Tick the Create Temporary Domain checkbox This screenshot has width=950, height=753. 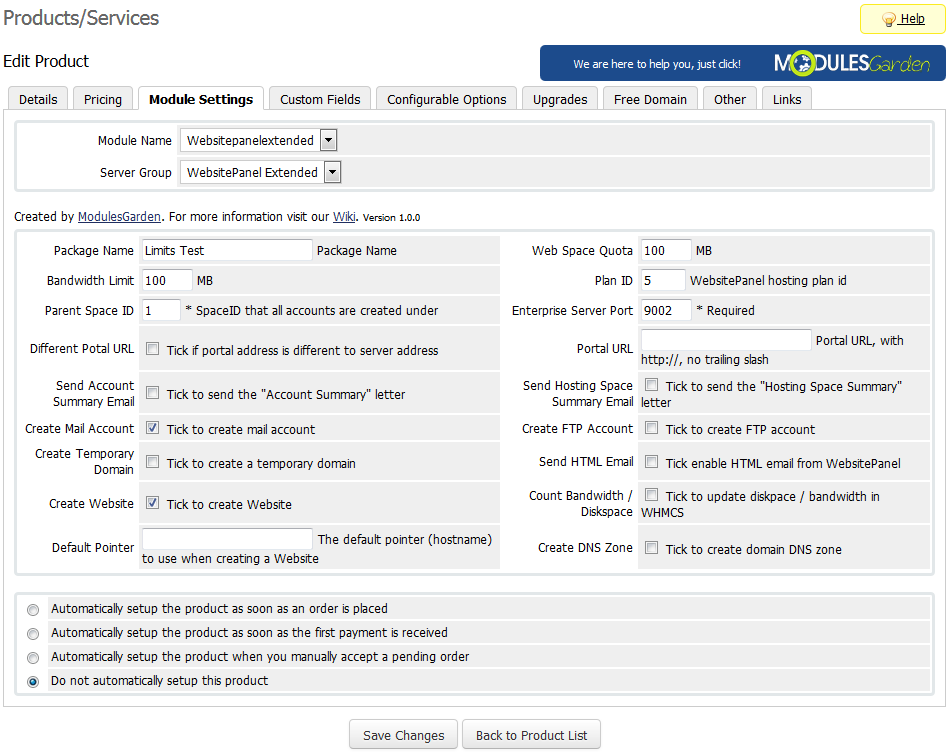pyautogui.click(x=153, y=462)
